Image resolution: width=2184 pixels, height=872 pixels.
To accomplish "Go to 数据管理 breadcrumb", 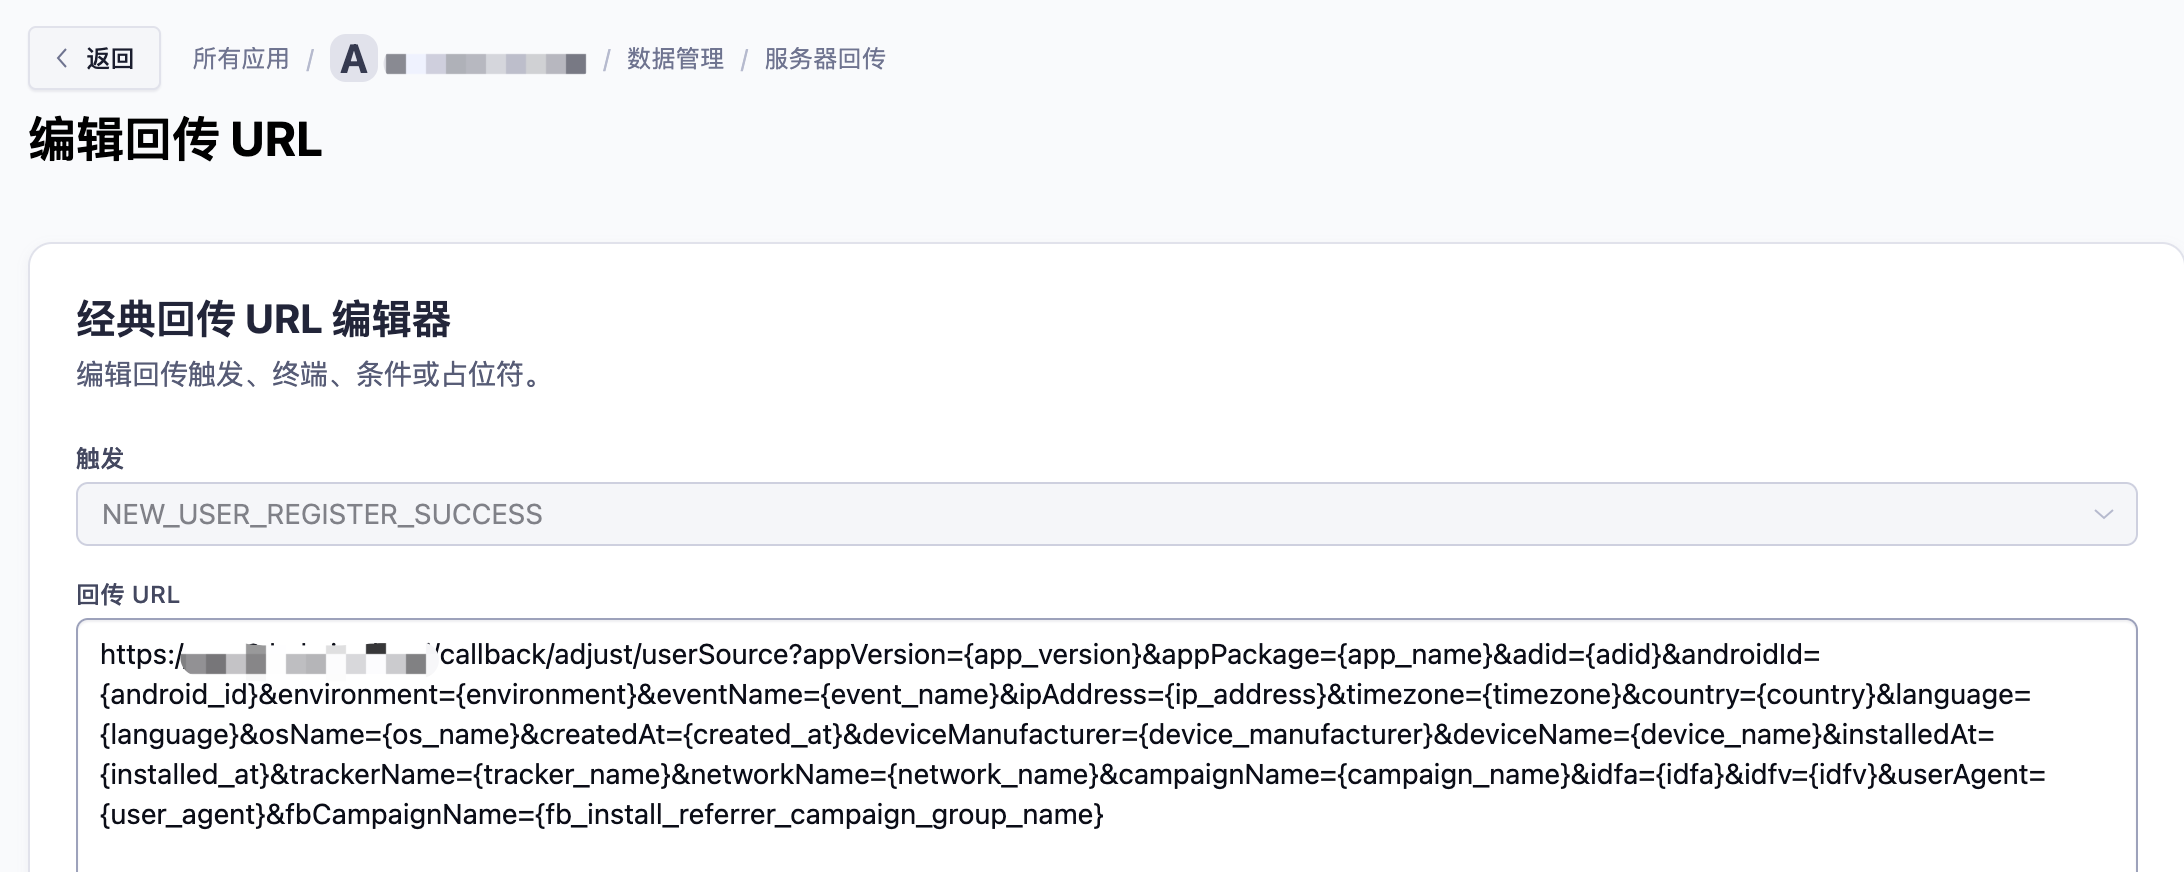I will [x=675, y=59].
